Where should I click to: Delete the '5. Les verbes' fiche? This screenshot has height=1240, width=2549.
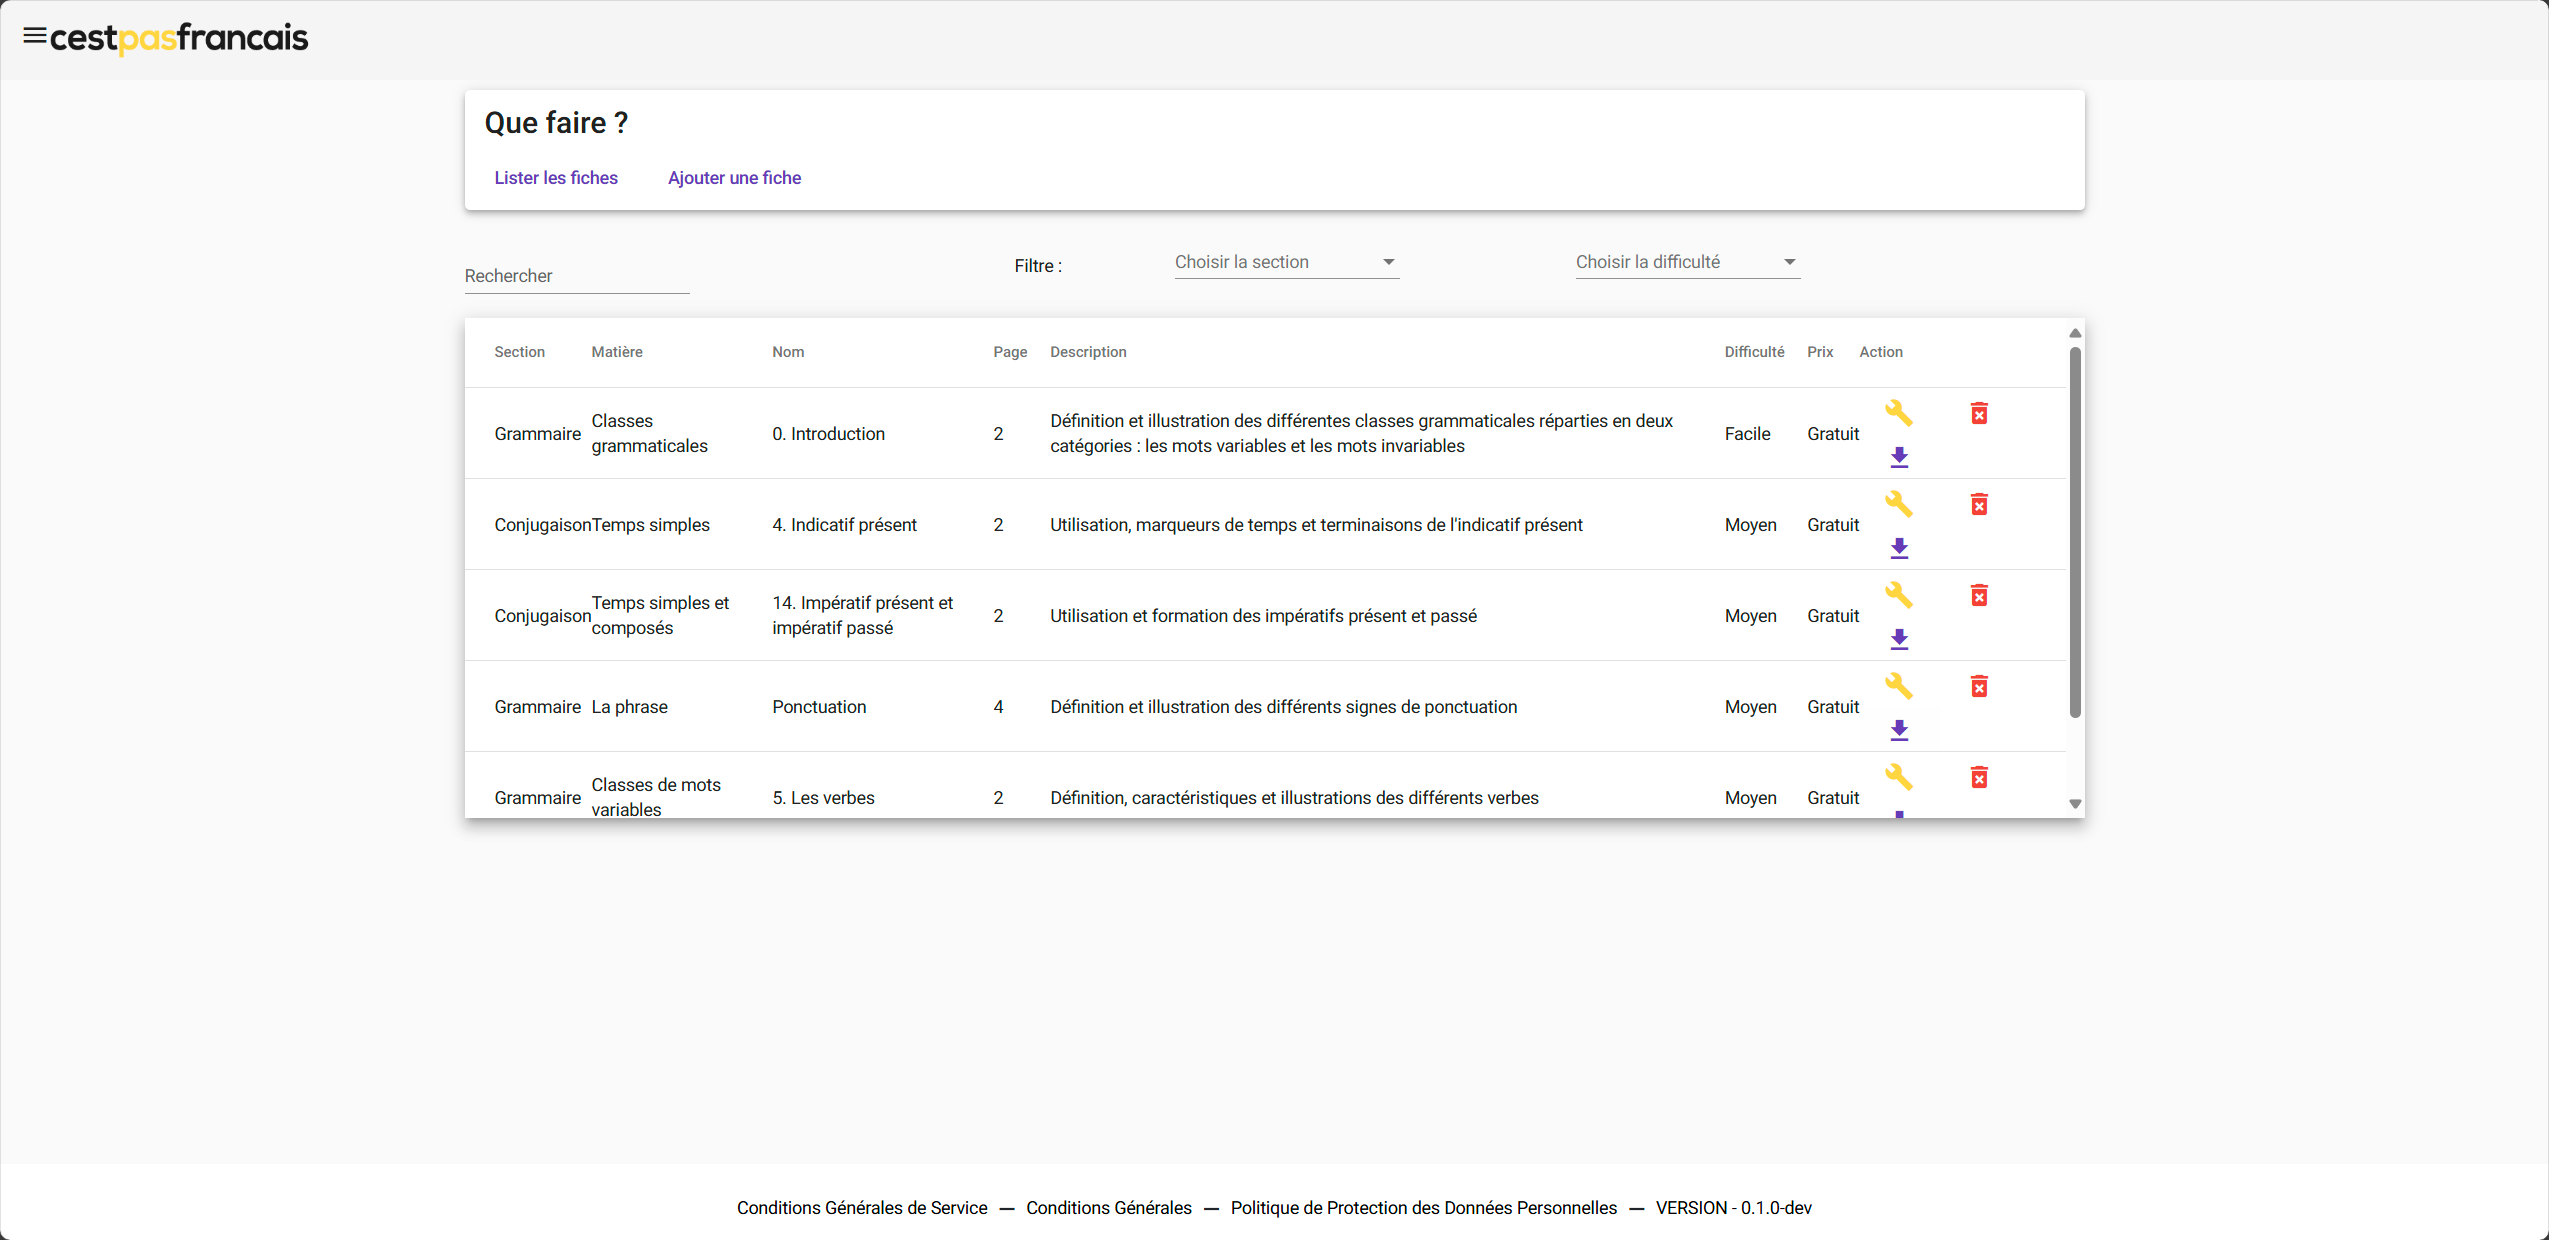1979,777
